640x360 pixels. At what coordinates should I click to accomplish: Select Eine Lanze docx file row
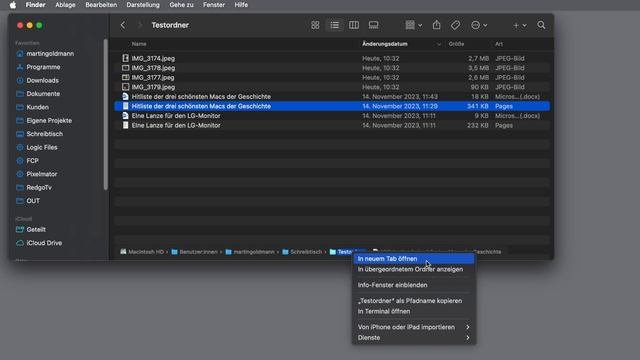pyautogui.click(x=332, y=116)
